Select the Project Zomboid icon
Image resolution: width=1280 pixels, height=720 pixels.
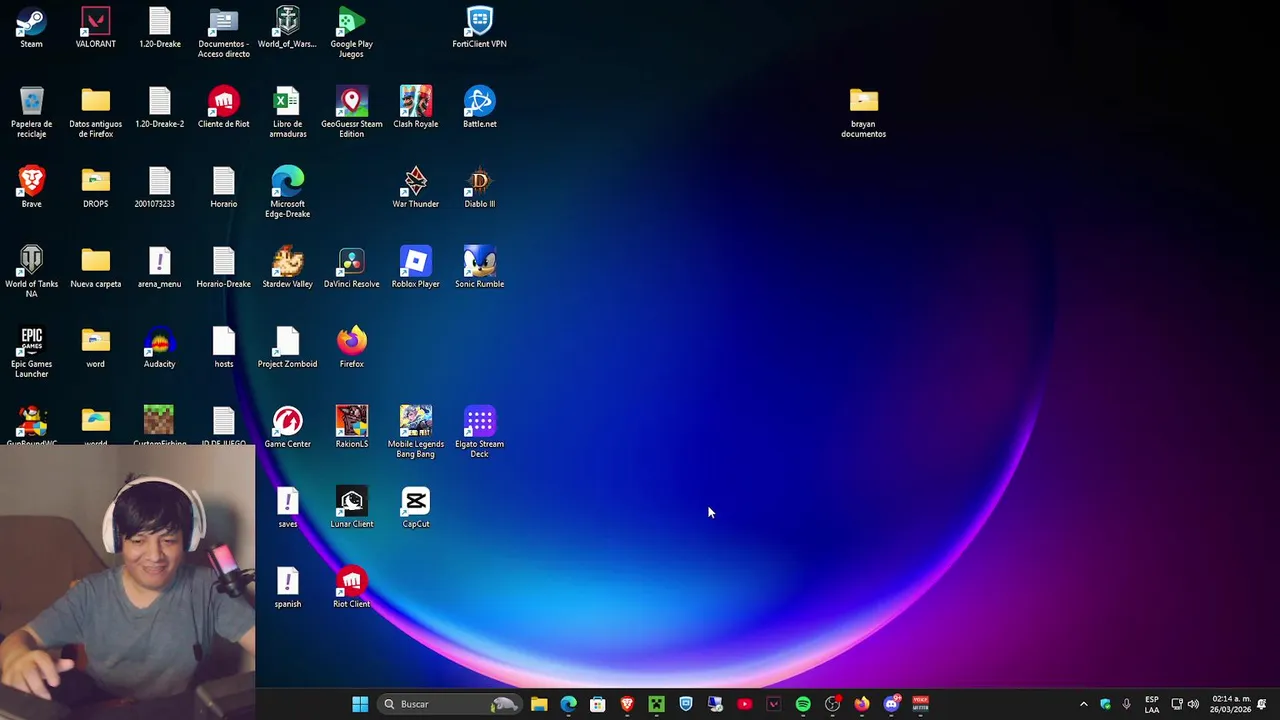coord(287,347)
